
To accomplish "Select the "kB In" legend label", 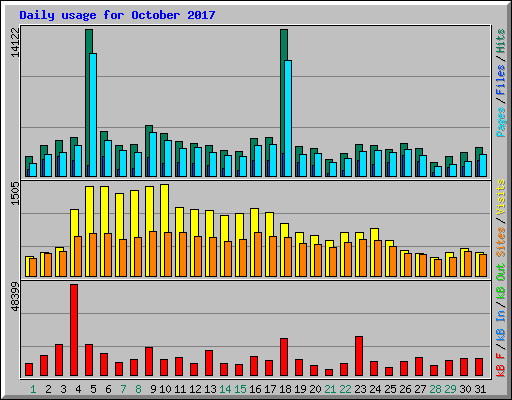I will coord(501,326).
